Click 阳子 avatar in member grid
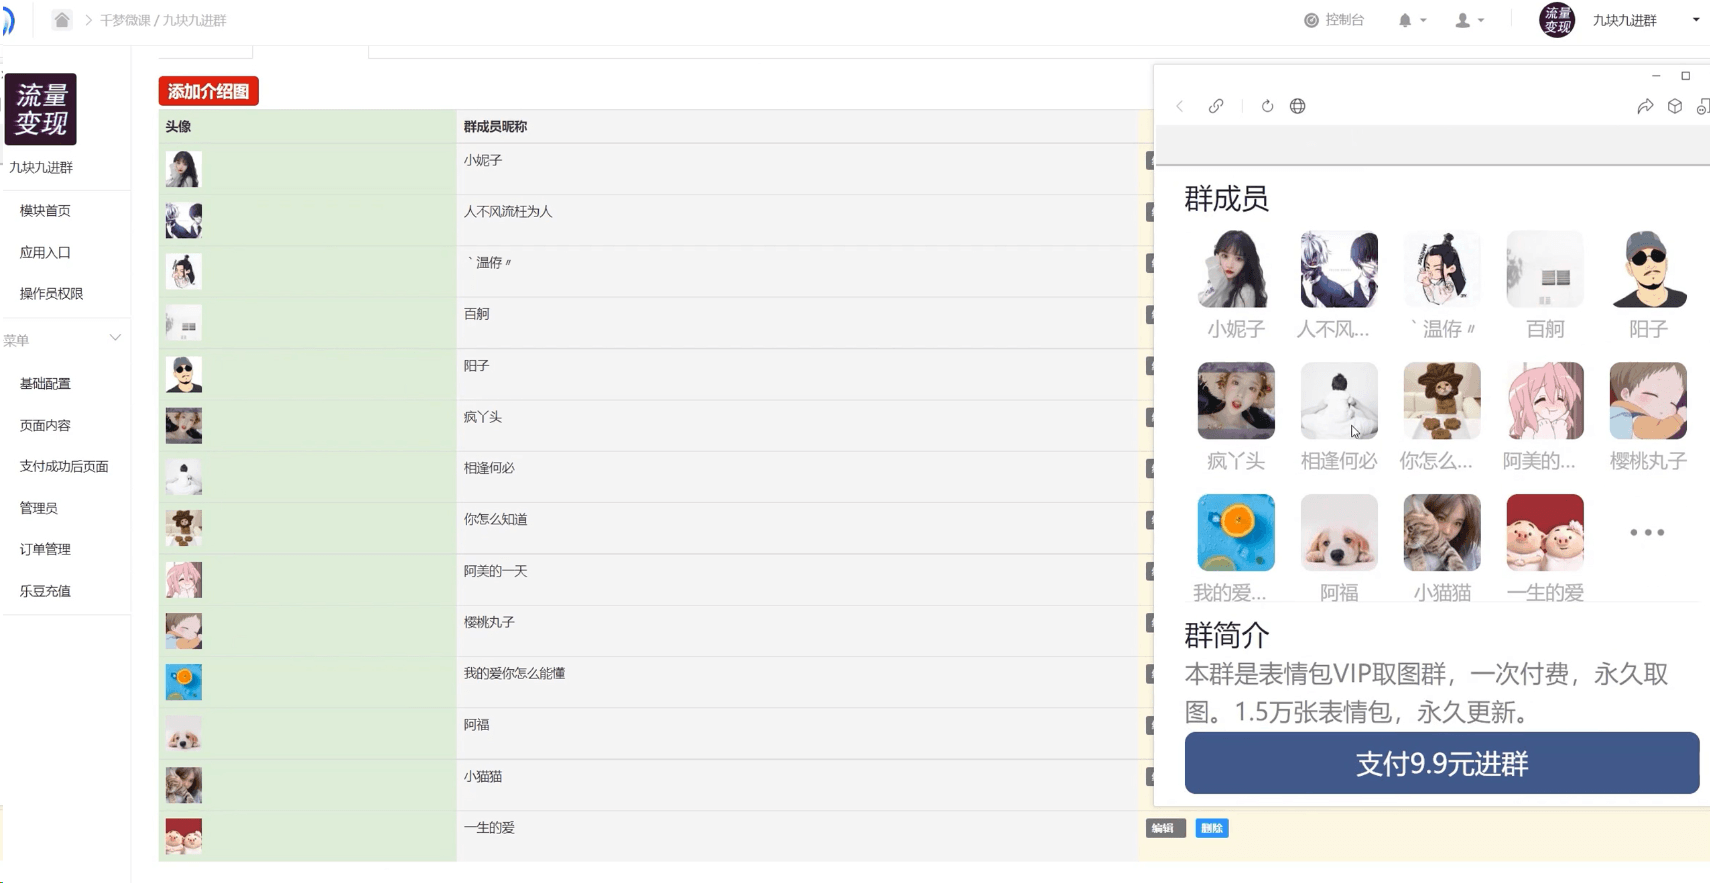 1648,269
